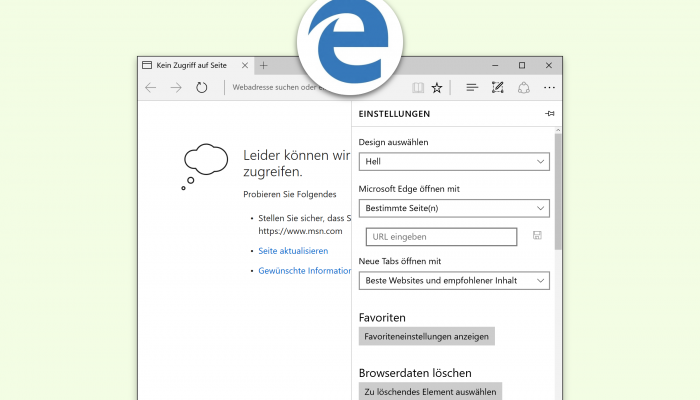The width and height of the screenshot is (700, 400).
Task: Click 'Zu löschendes Element auswählen' button
Action: tap(430, 391)
